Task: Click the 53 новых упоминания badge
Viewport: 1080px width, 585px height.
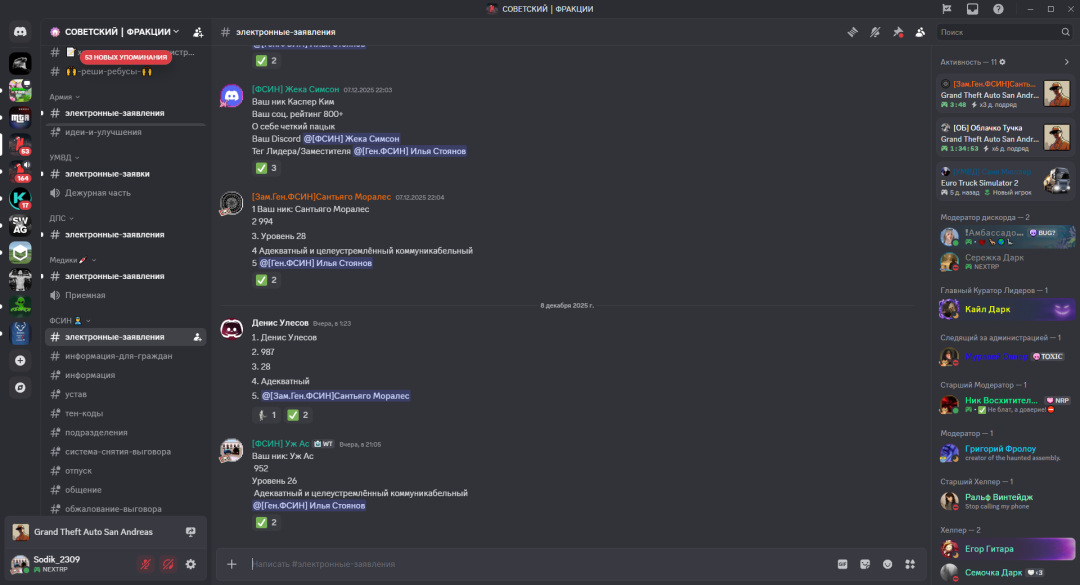Action: pyautogui.click(x=126, y=57)
